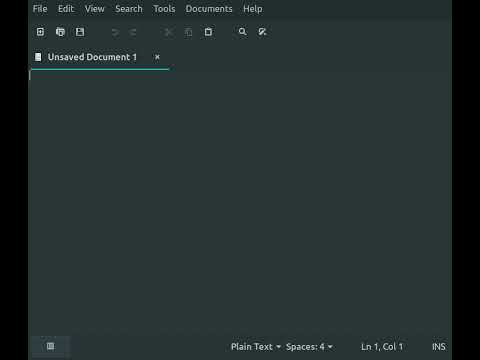Open the Plain Text language dropdown
This screenshot has width=480, height=360.
[256, 347]
